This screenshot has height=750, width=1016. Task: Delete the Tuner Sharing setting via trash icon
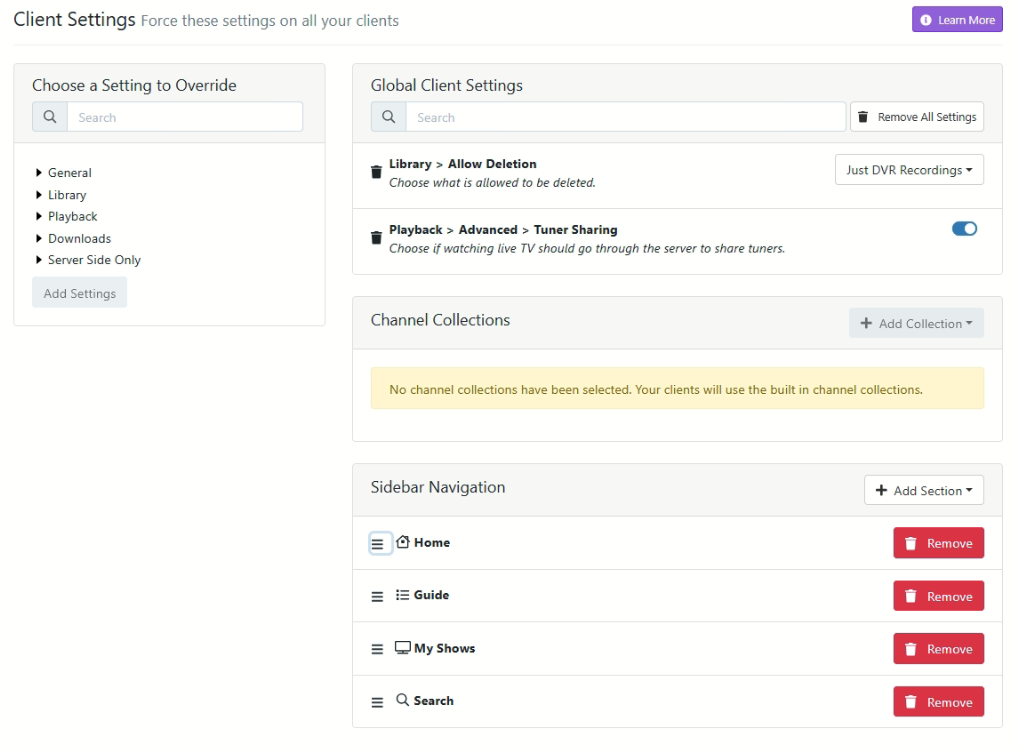(376, 238)
